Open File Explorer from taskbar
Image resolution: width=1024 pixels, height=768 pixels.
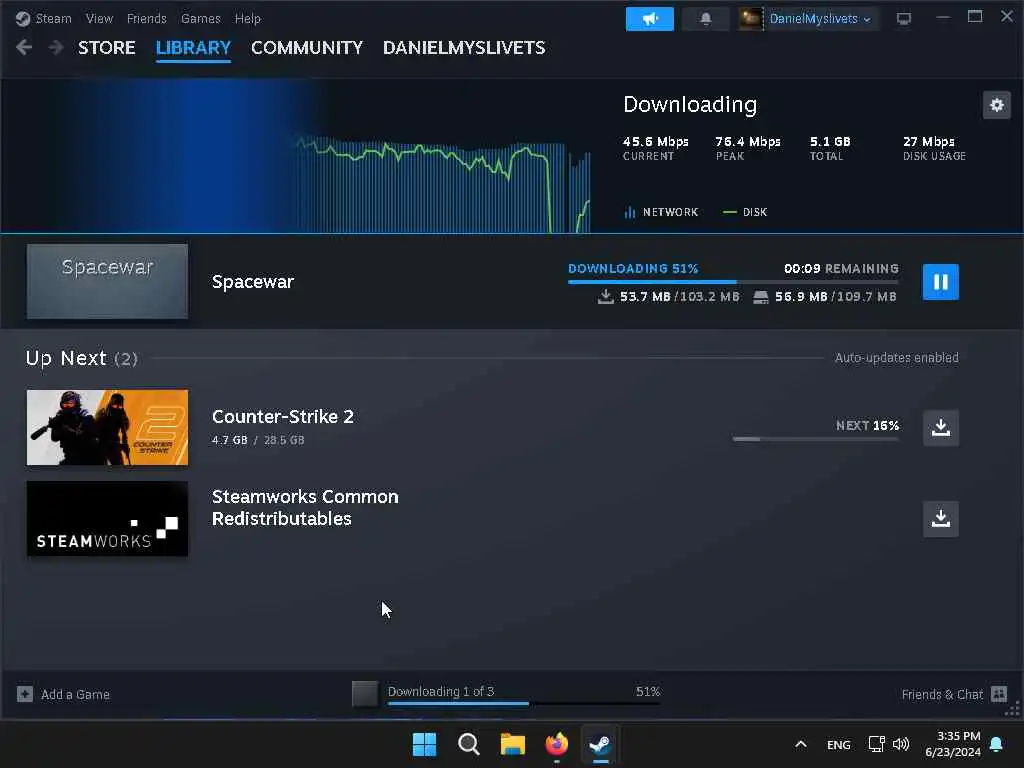coord(513,744)
